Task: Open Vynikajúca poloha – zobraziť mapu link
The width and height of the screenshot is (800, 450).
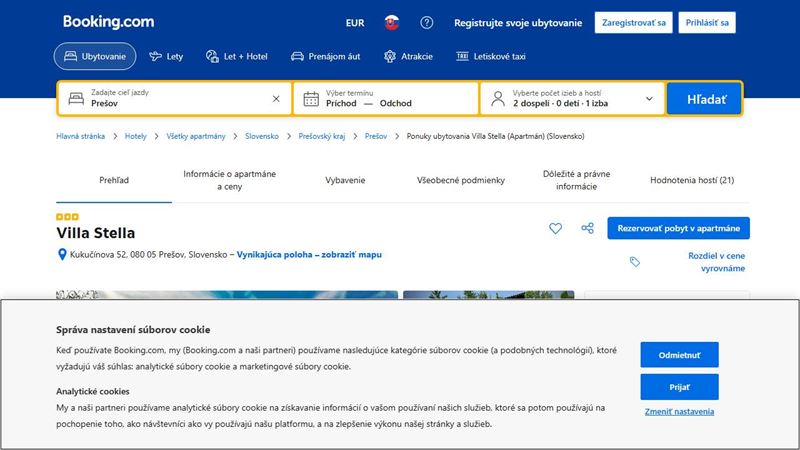Action: pyautogui.click(x=309, y=254)
